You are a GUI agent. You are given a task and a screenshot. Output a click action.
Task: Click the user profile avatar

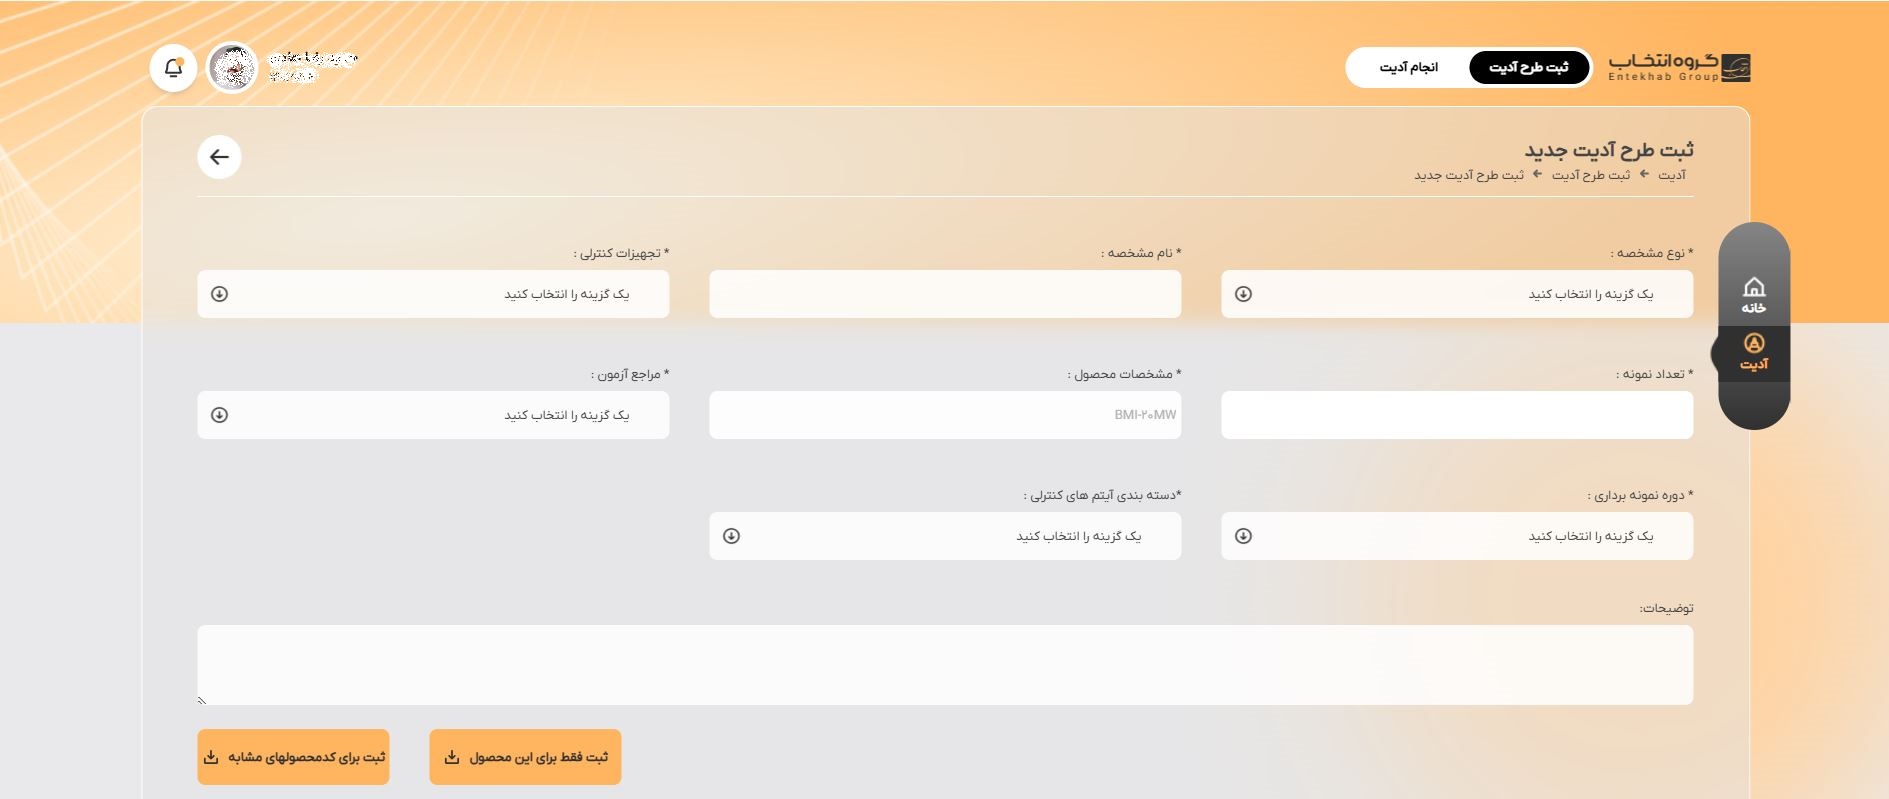232,68
